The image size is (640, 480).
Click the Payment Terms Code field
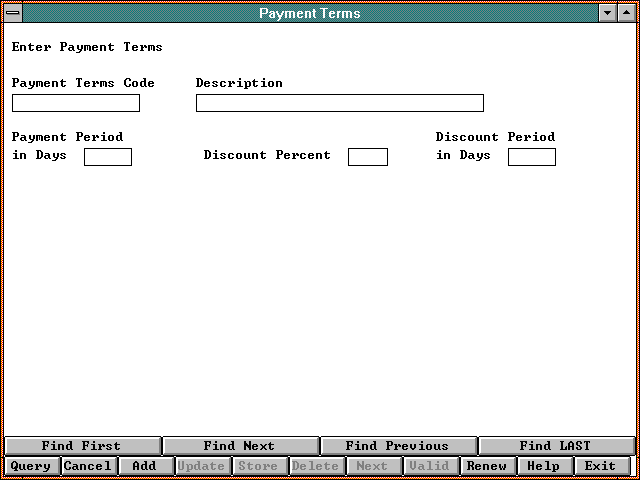(76, 103)
